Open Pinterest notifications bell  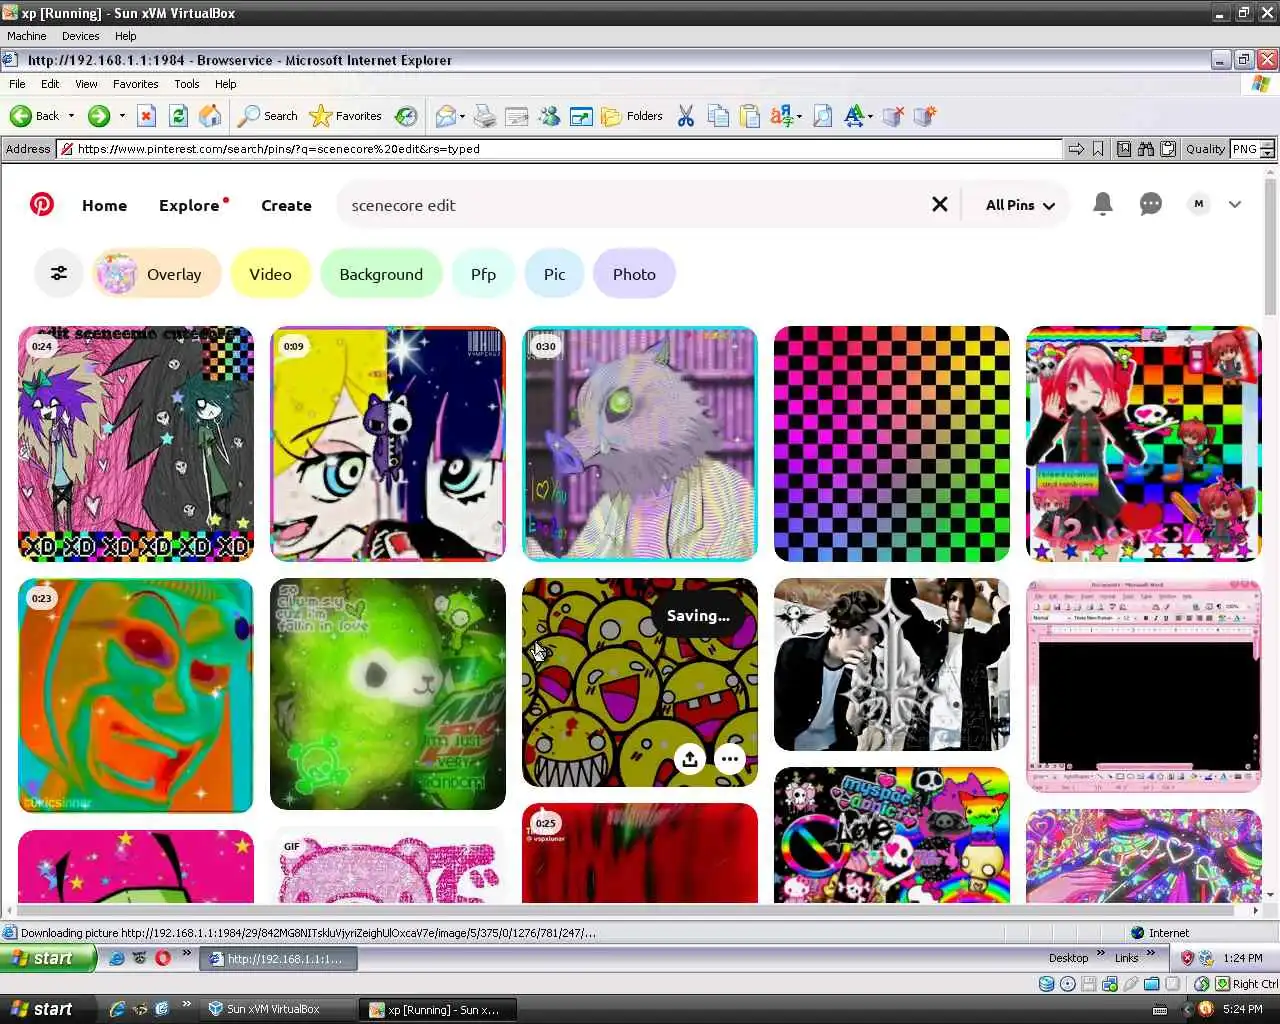1103,204
